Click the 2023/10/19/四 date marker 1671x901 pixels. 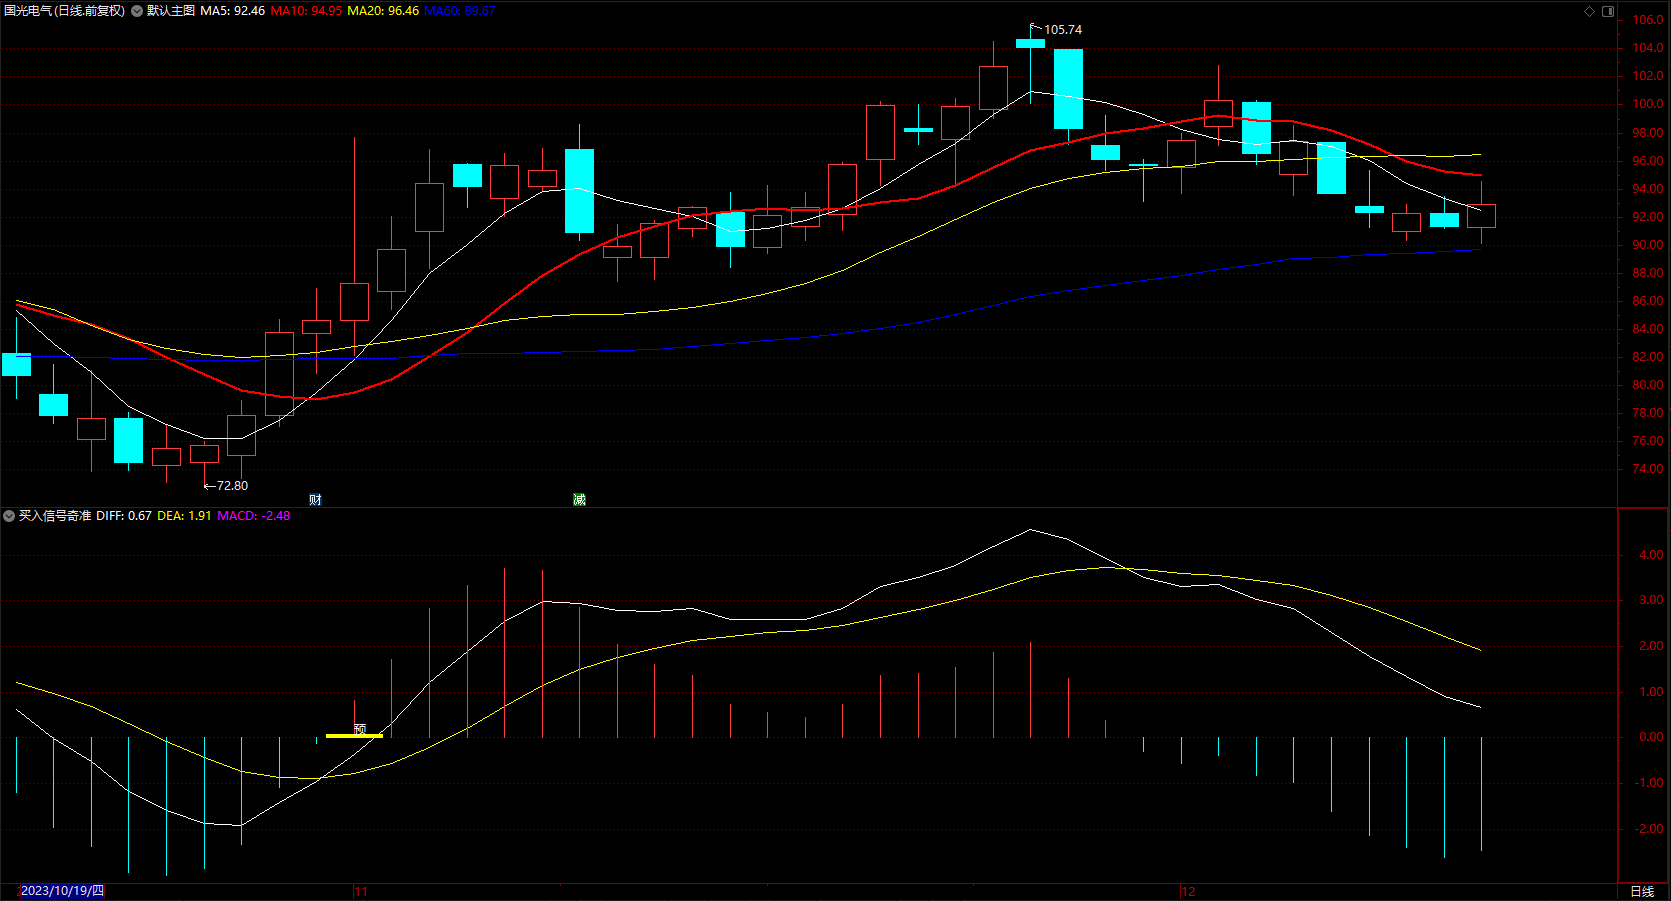tap(62, 891)
